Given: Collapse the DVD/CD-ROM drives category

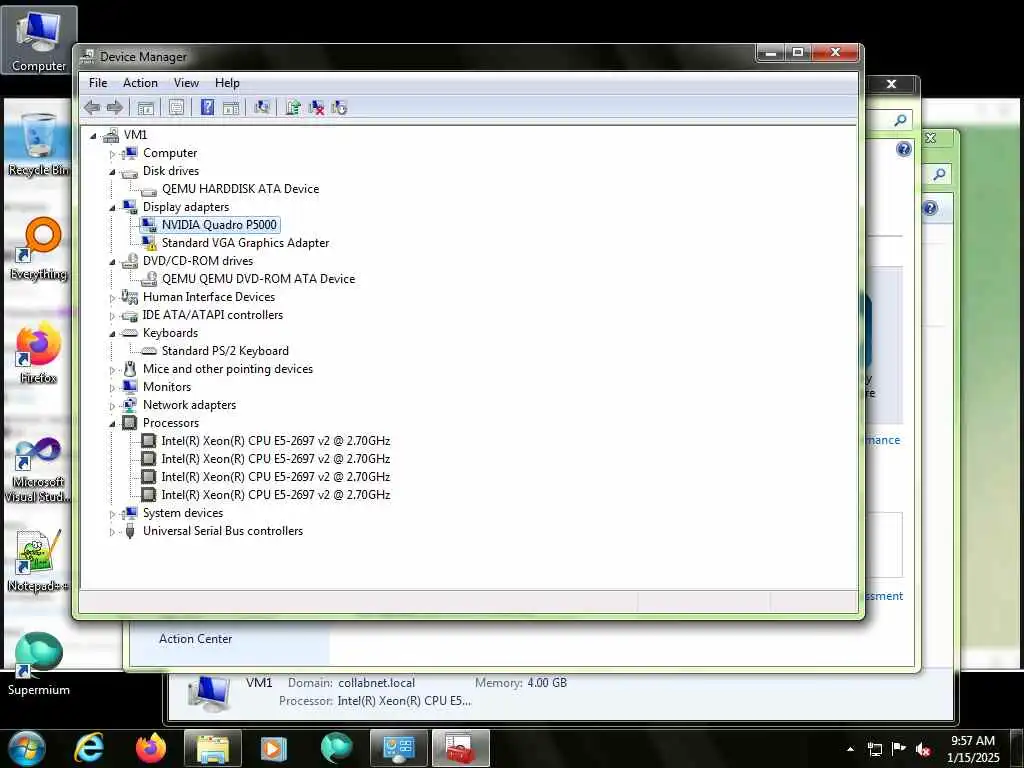Looking at the screenshot, I should [x=112, y=262].
